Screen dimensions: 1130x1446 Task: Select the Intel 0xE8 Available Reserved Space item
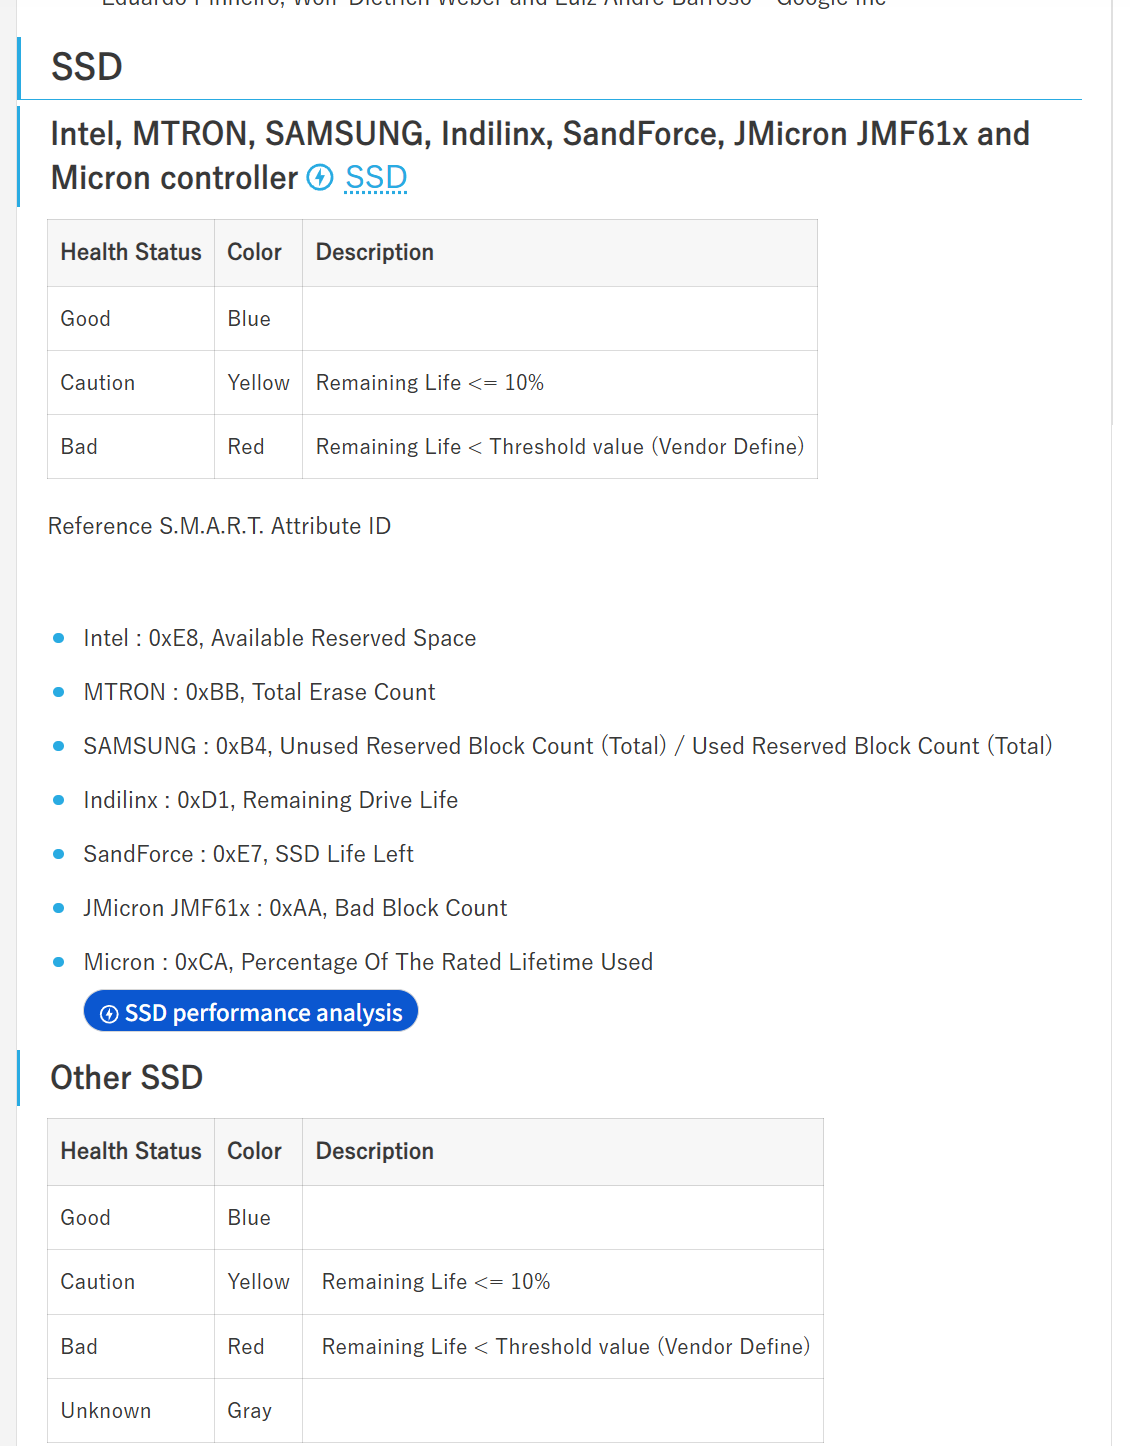click(280, 638)
